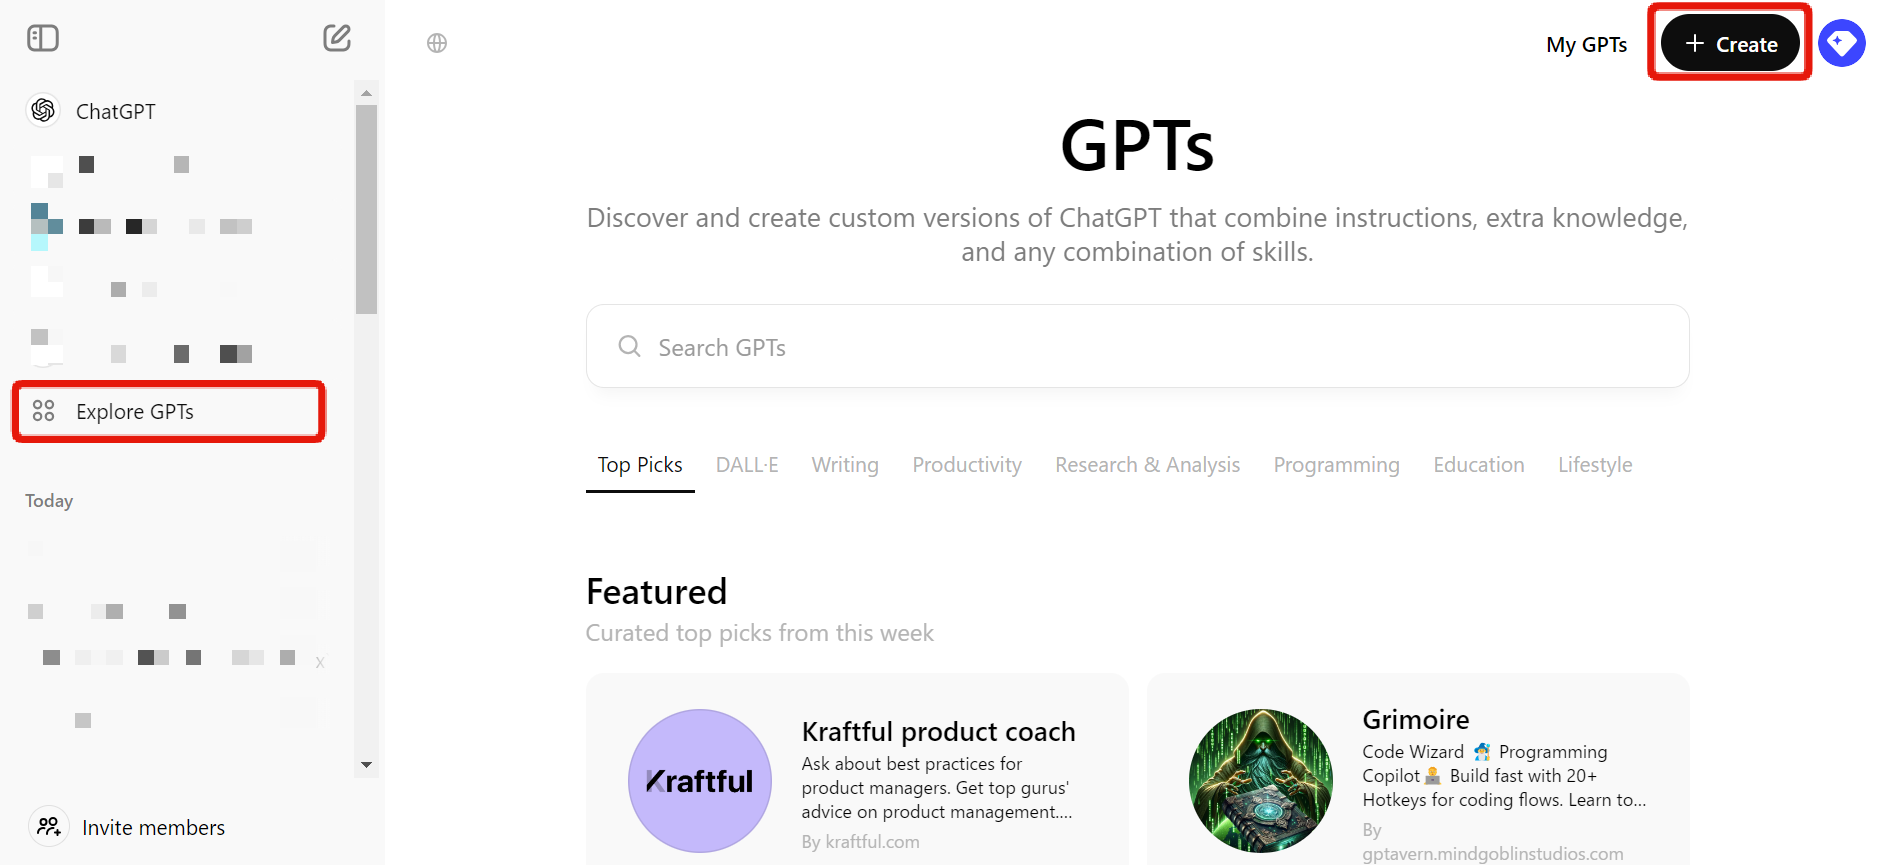The image size is (1884, 865).
Task: Open My GPTs
Action: (x=1586, y=44)
